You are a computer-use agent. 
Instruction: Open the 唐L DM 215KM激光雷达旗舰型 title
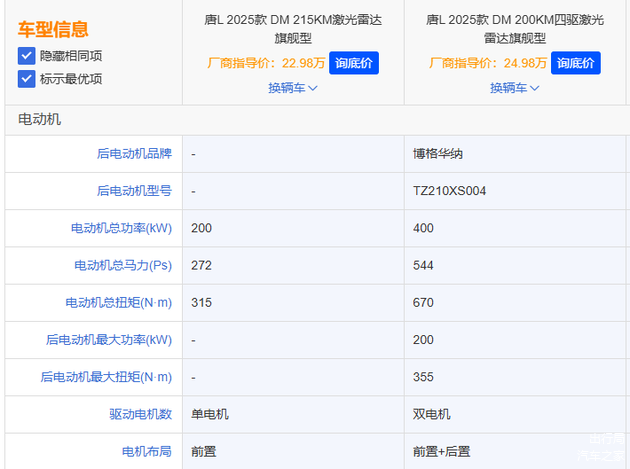pos(292,28)
